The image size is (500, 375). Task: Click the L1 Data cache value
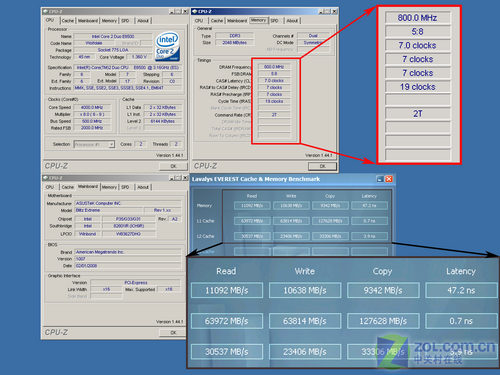point(163,107)
